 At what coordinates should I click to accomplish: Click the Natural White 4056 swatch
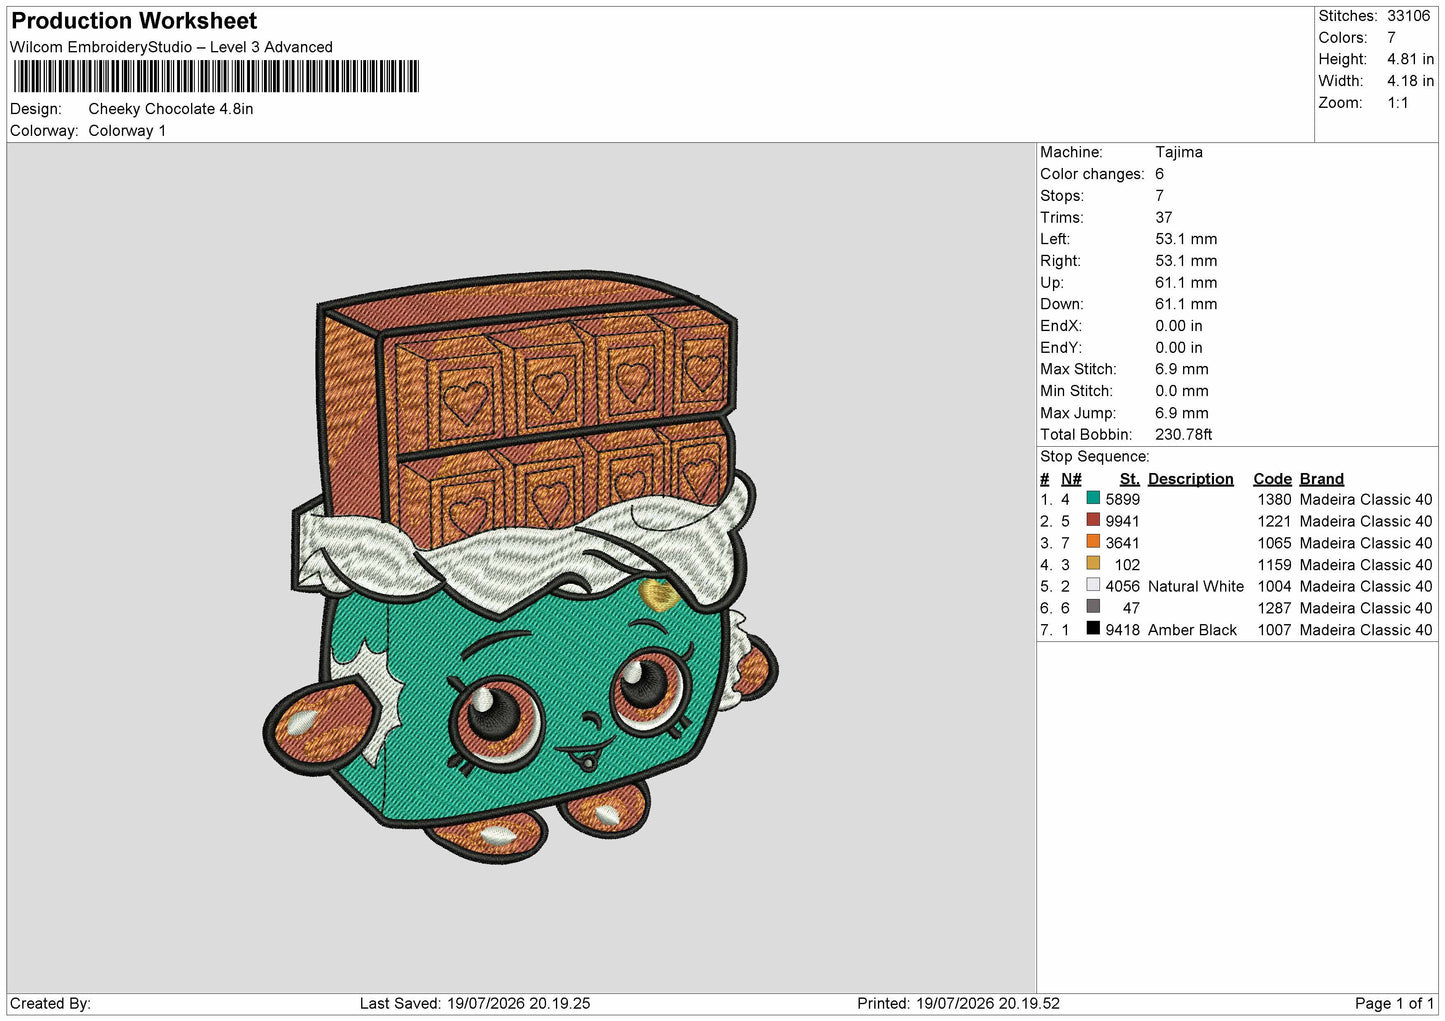point(1093,586)
